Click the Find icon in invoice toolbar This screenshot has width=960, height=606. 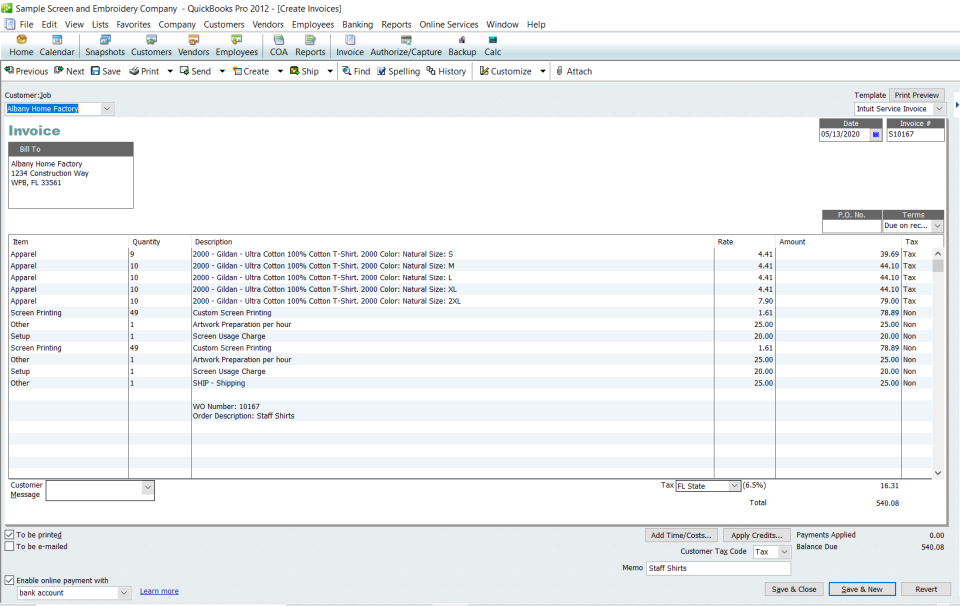[355, 71]
